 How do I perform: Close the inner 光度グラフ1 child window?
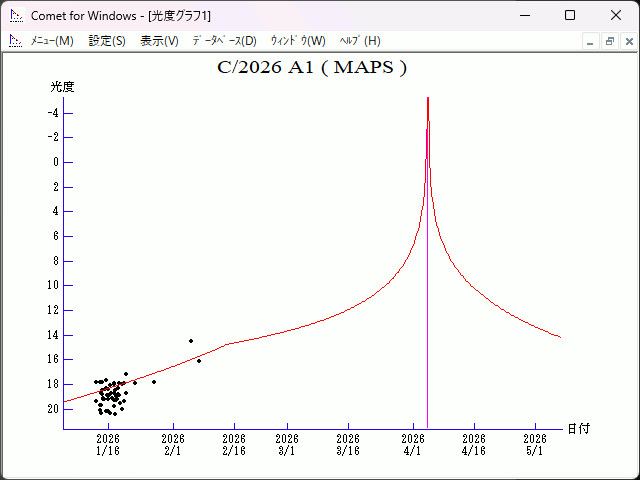tap(627, 41)
